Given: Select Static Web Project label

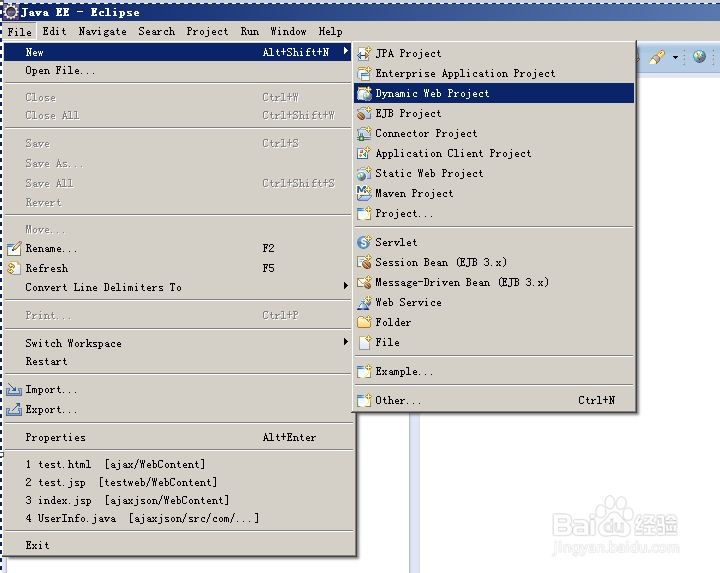Looking at the screenshot, I should point(429,174).
